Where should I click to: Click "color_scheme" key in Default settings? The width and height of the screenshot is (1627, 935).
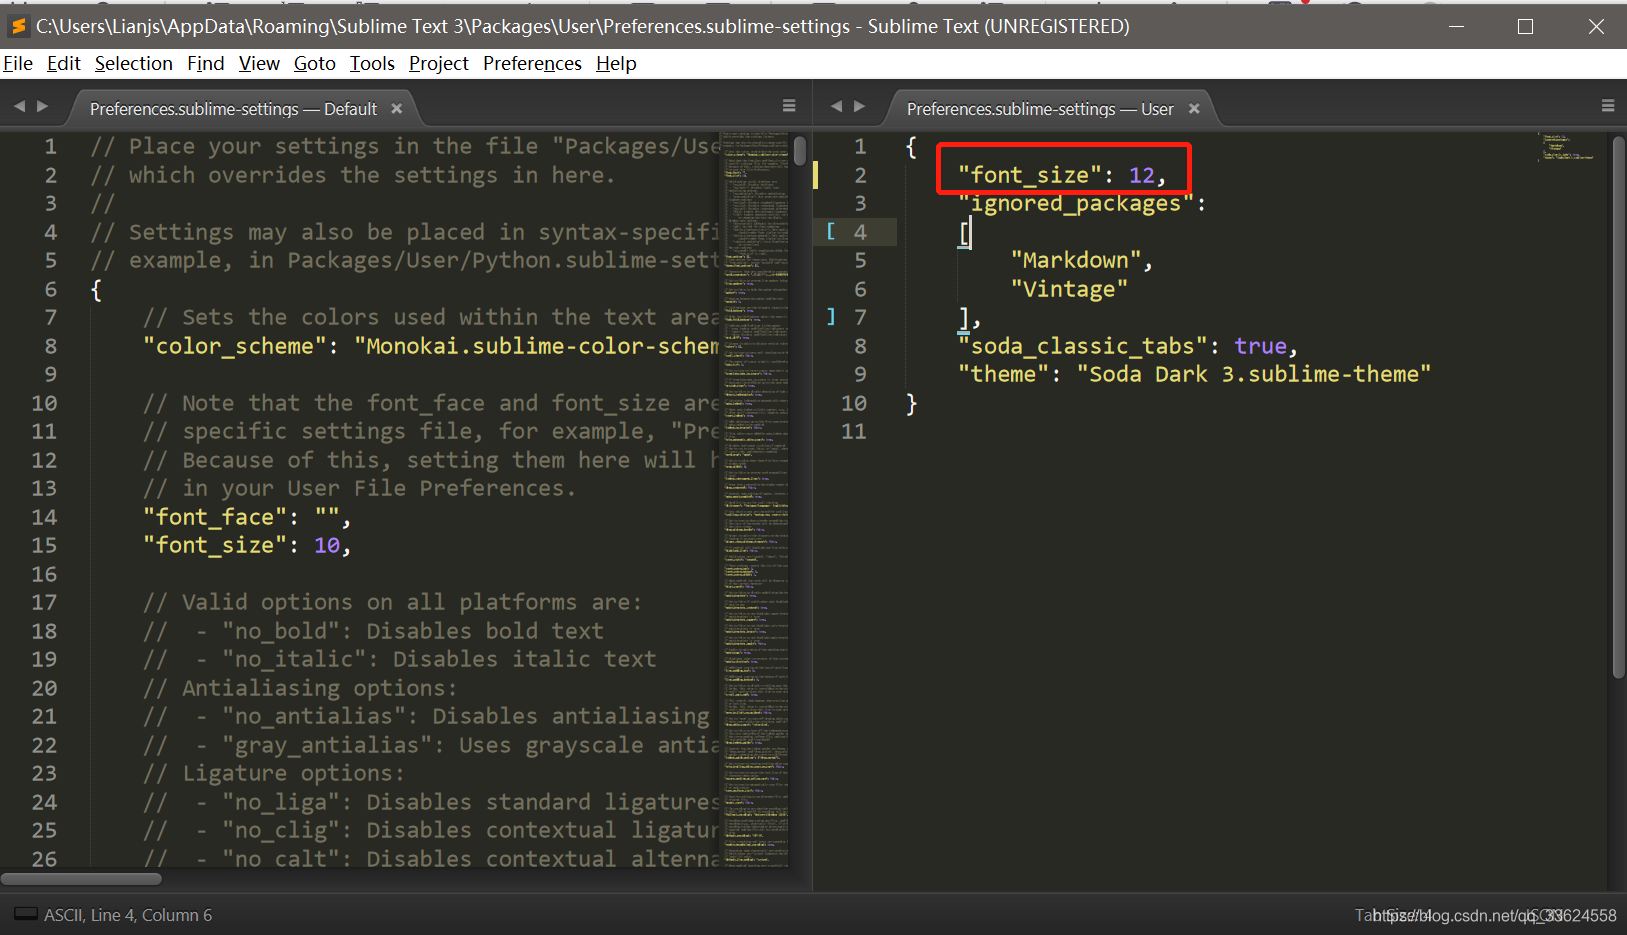point(234,346)
